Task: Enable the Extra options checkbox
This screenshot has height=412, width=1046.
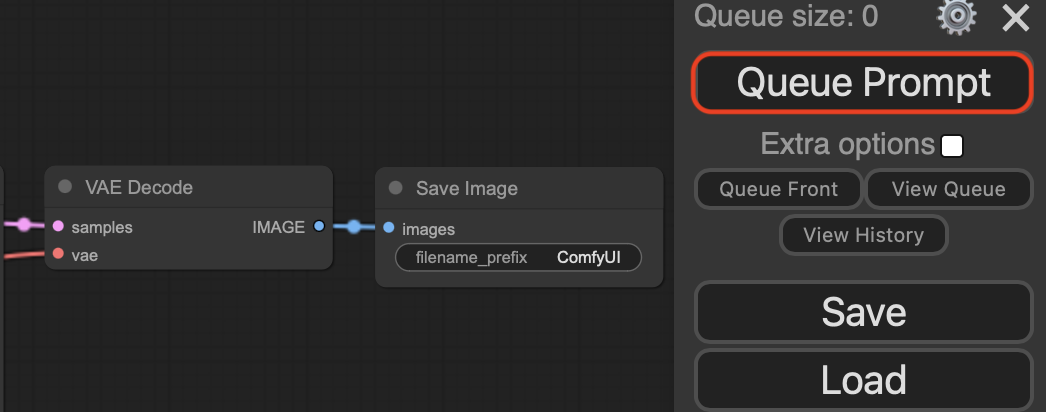Action: point(952,146)
